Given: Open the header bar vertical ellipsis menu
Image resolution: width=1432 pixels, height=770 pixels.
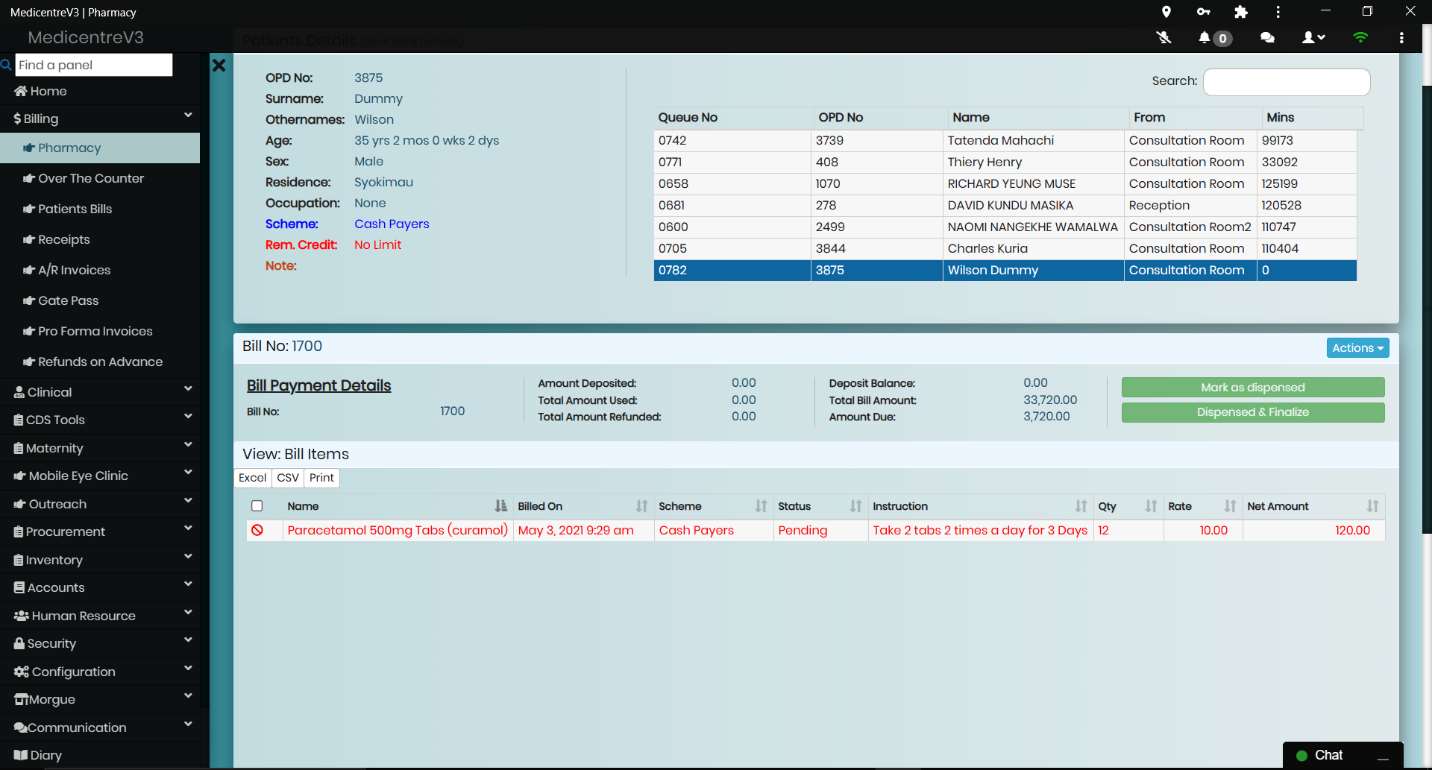Looking at the screenshot, I should tap(1402, 38).
